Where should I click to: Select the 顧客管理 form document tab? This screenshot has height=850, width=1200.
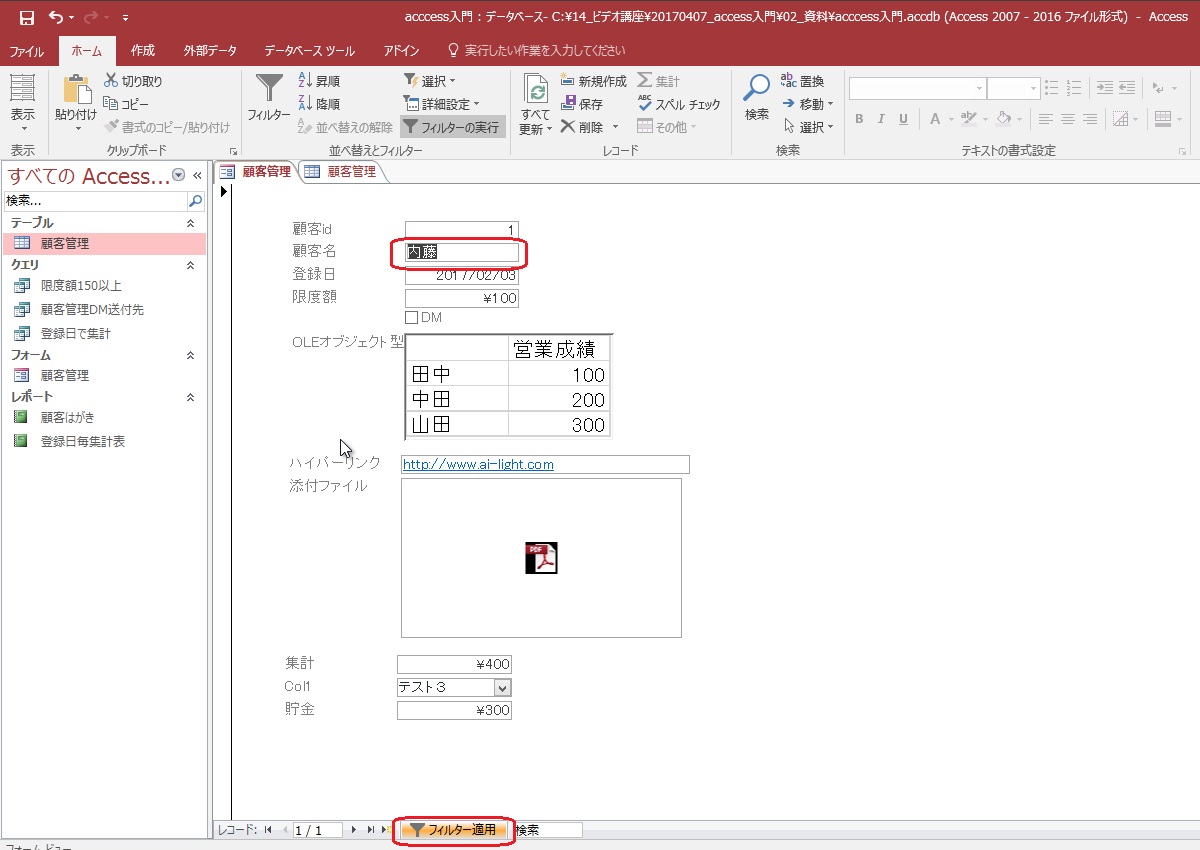coord(255,171)
